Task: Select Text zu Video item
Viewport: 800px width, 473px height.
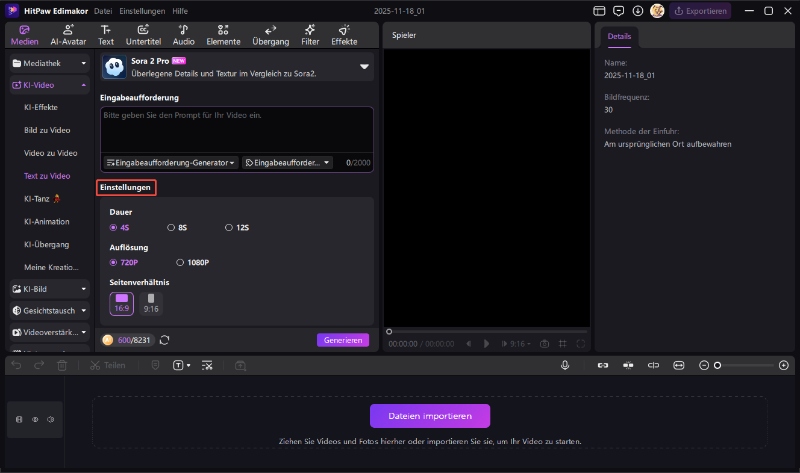Action: 47,176
